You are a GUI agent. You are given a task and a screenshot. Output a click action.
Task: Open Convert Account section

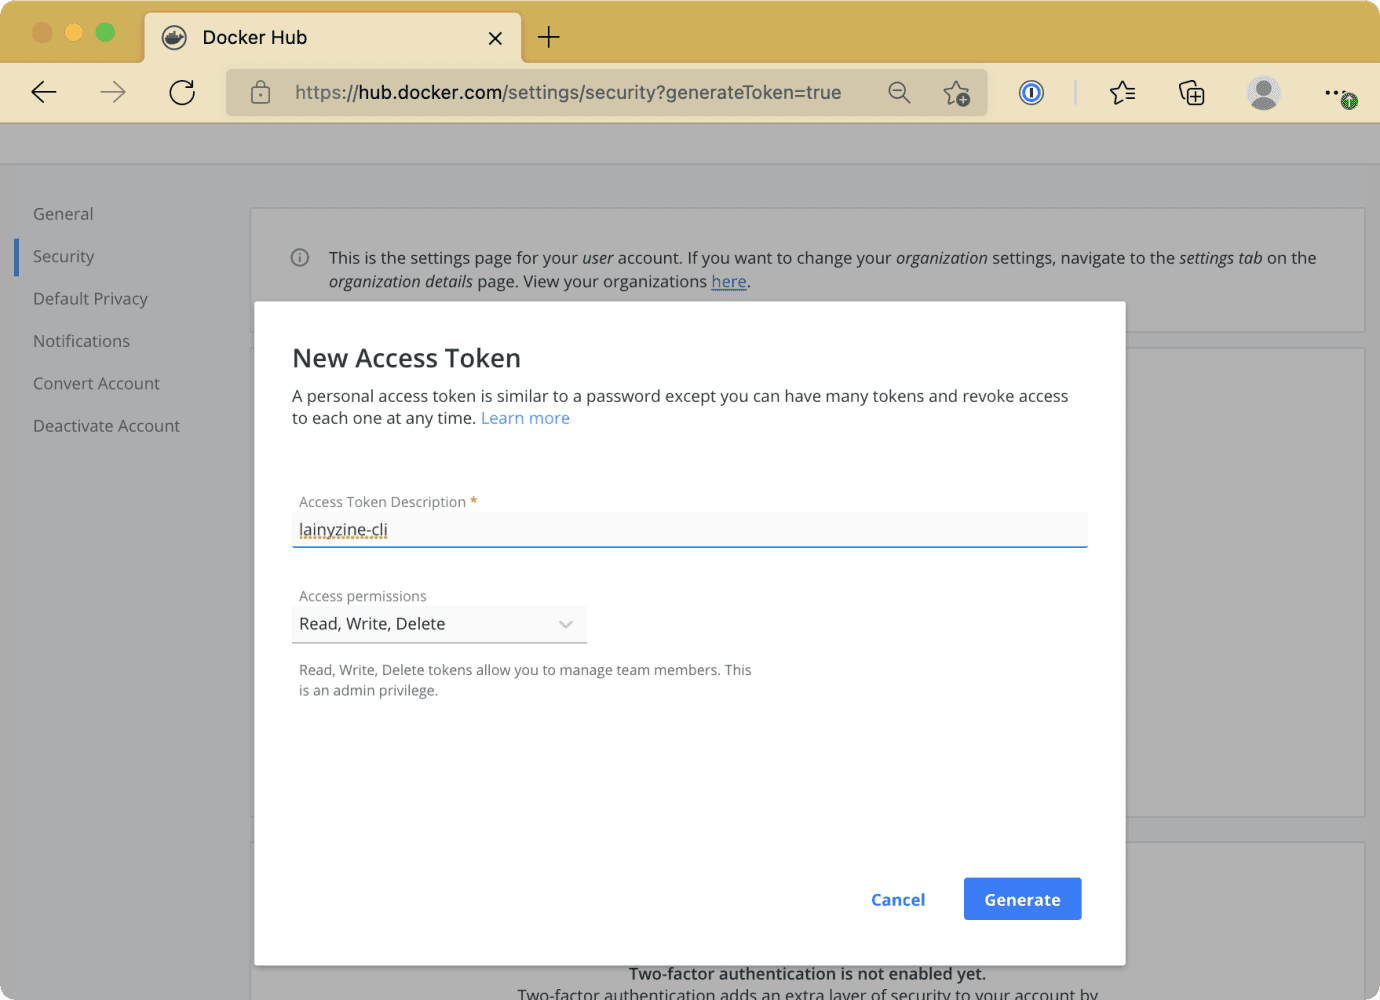pyautogui.click(x=96, y=383)
